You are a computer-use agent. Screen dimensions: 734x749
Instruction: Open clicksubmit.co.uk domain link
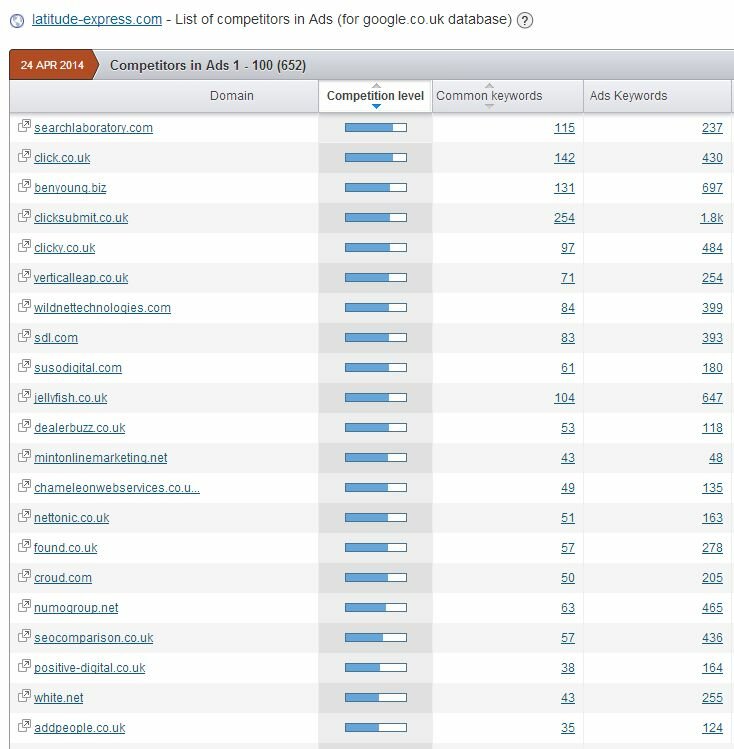(81, 218)
